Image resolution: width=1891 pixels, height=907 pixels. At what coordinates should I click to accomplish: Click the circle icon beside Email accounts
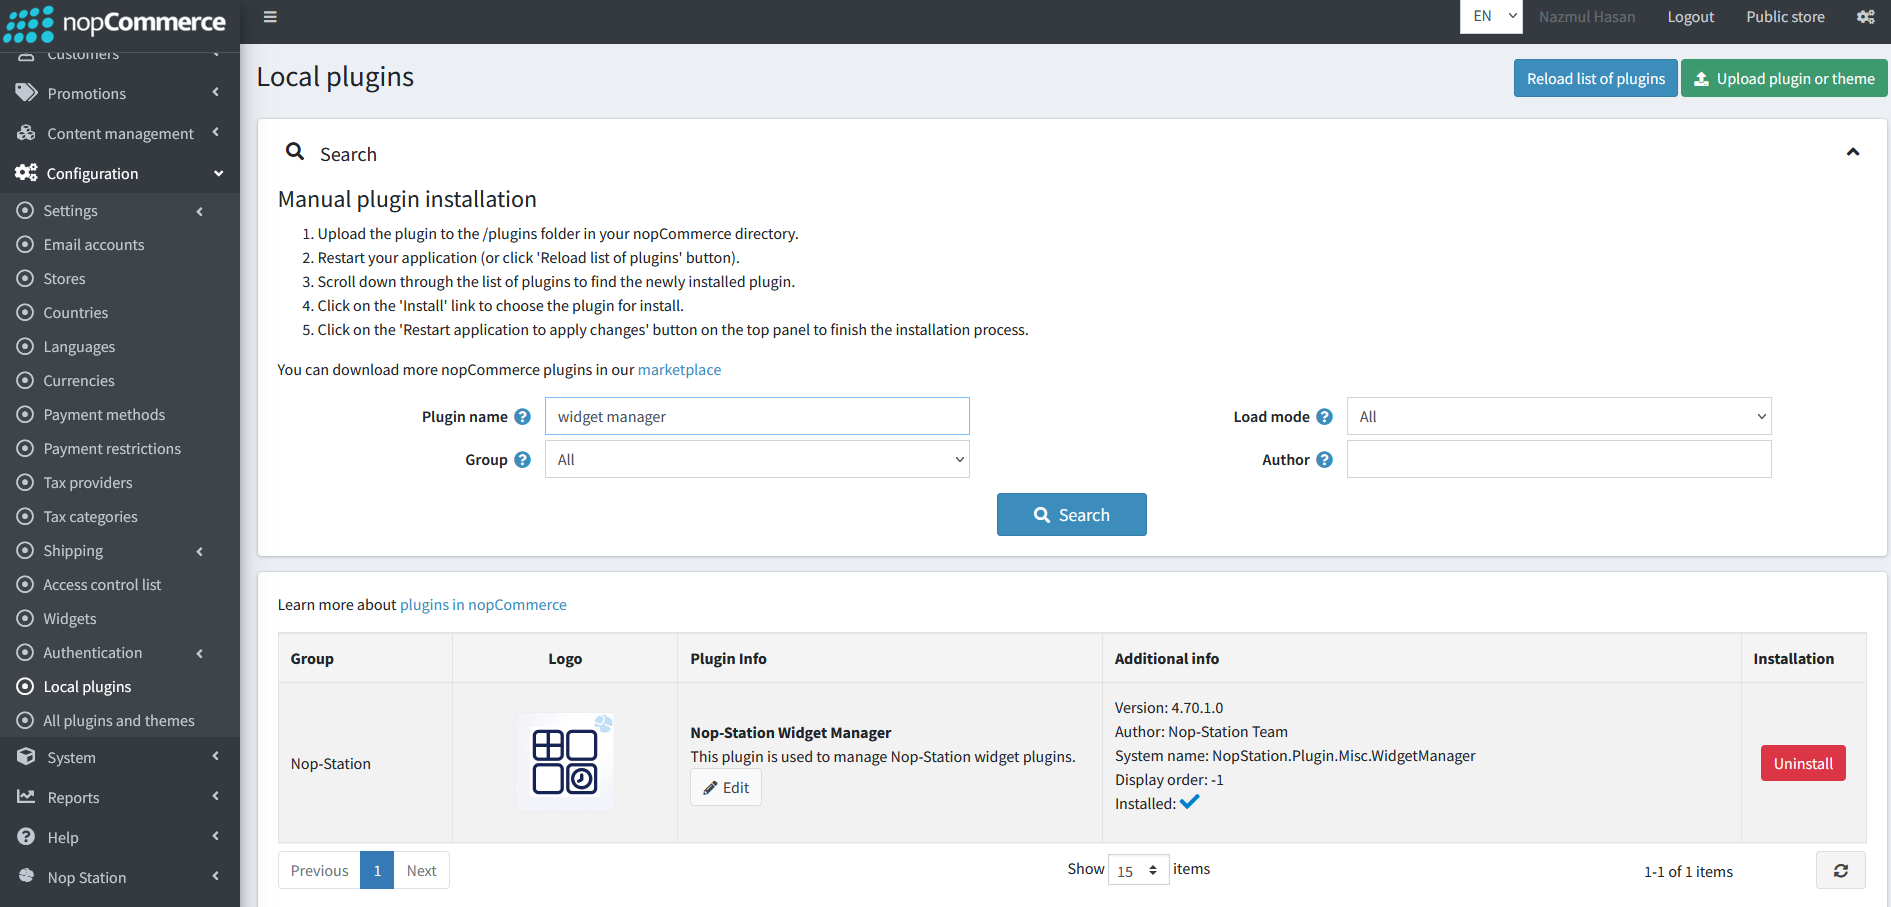click(25, 244)
